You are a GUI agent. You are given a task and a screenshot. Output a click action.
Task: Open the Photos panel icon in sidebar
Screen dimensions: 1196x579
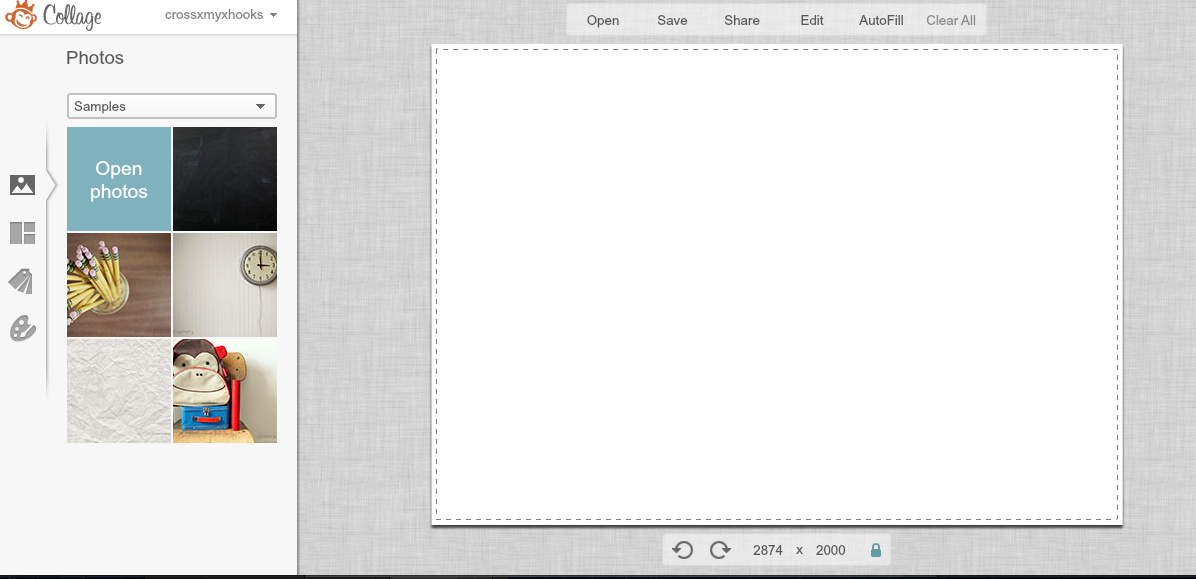click(x=22, y=185)
